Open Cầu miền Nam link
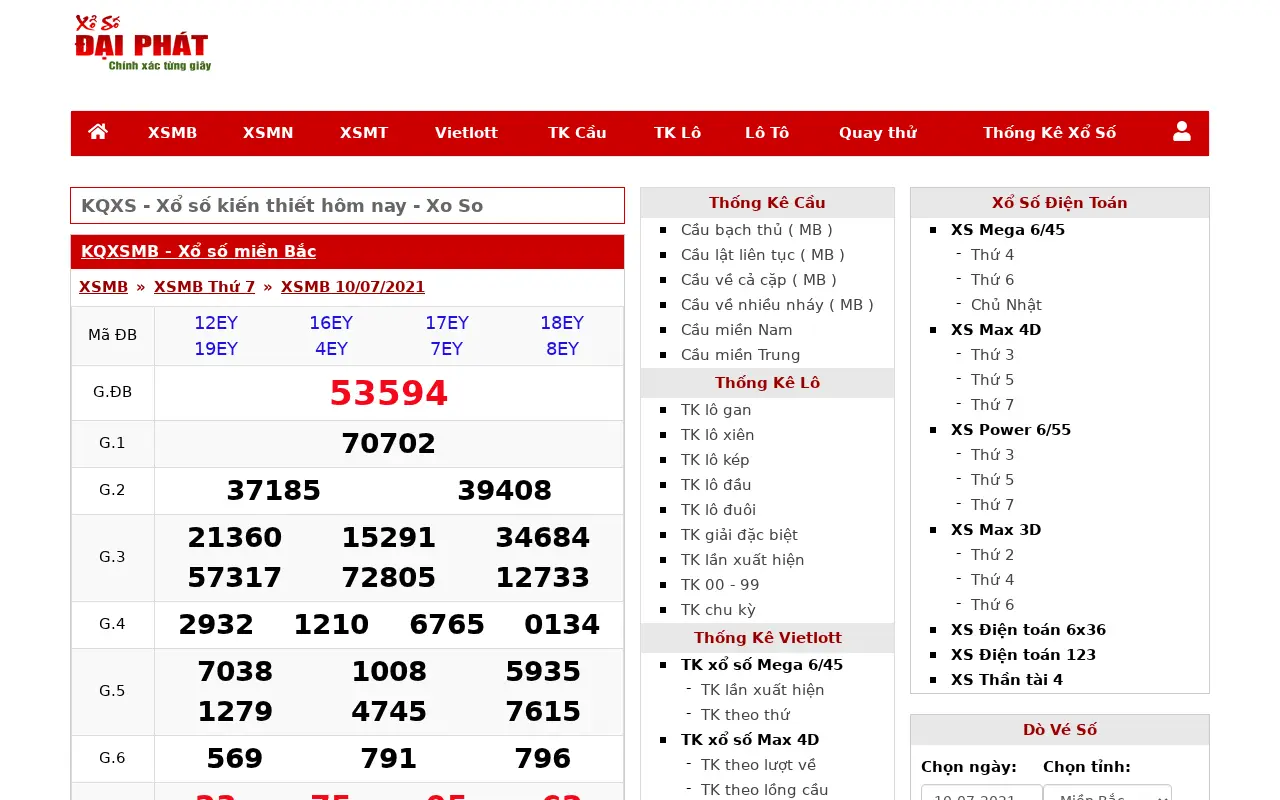 pos(737,330)
